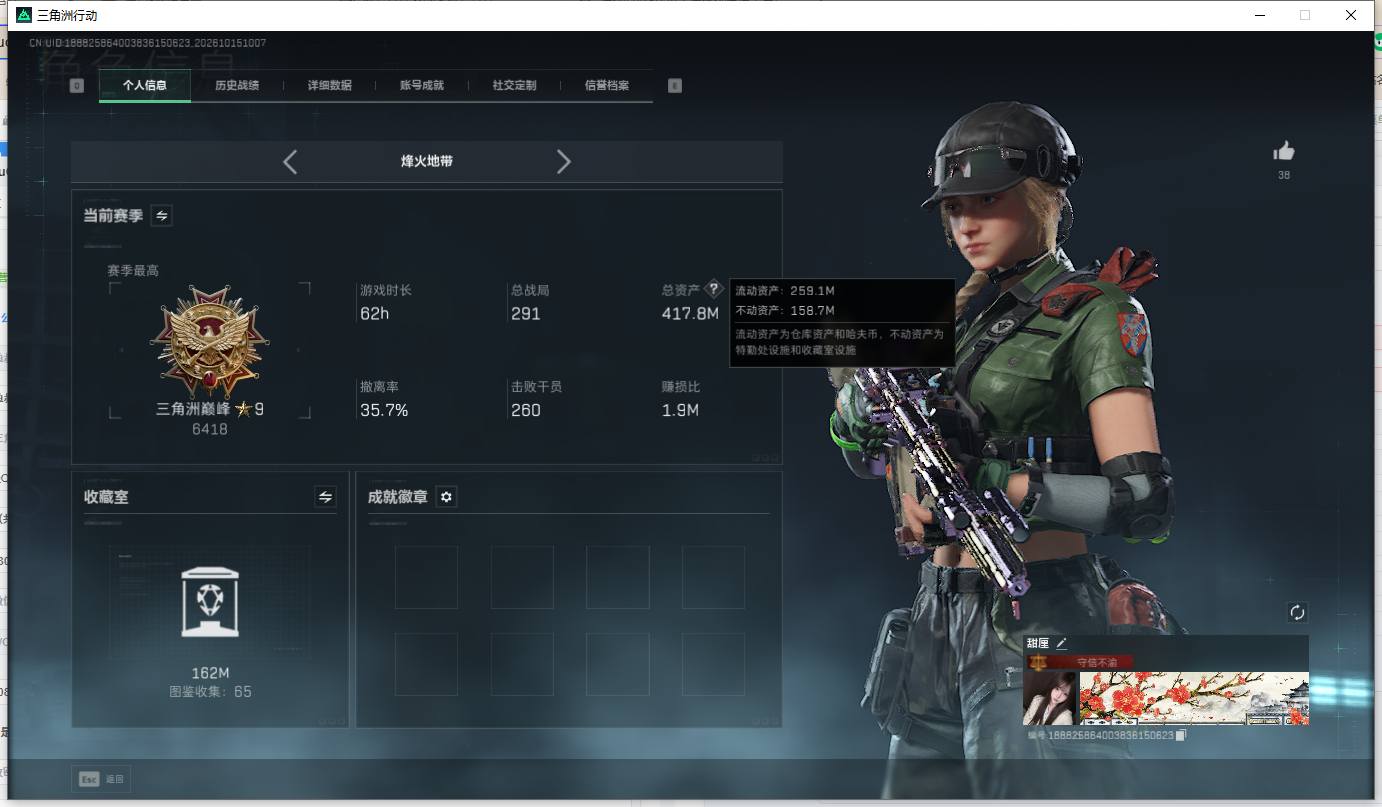Click the 总资产 value 417.8M
Viewport: 1382px width, 807px height.
pyautogui.click(x=690, y=314)
